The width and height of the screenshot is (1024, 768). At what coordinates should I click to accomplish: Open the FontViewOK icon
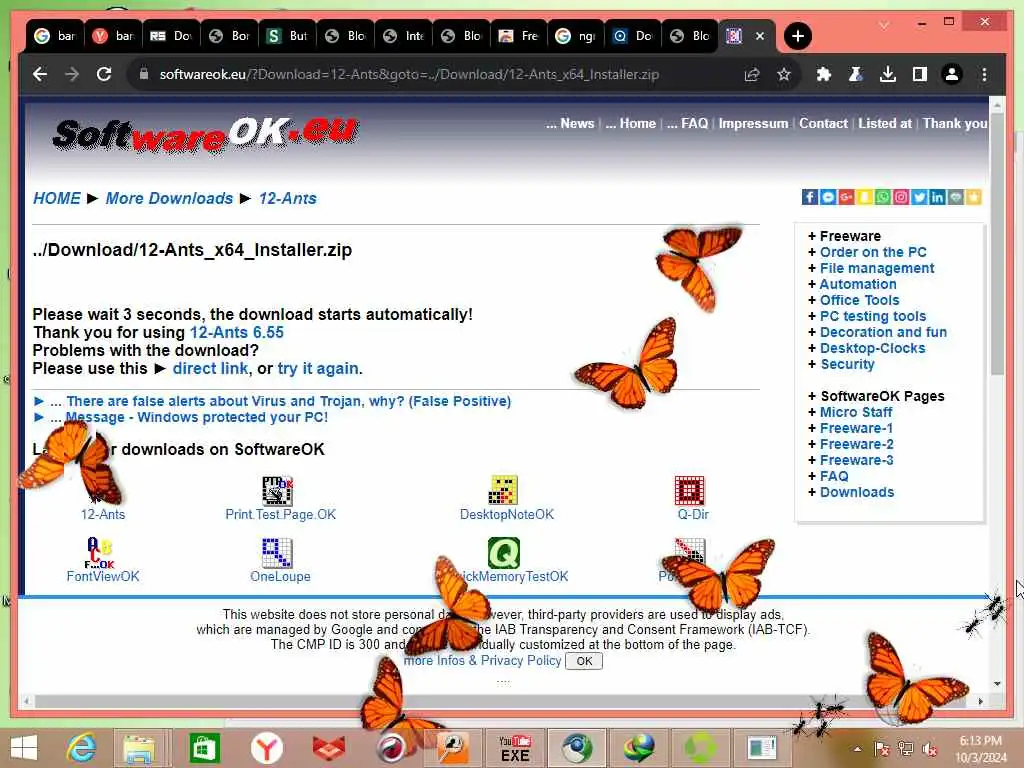point(100,553)
